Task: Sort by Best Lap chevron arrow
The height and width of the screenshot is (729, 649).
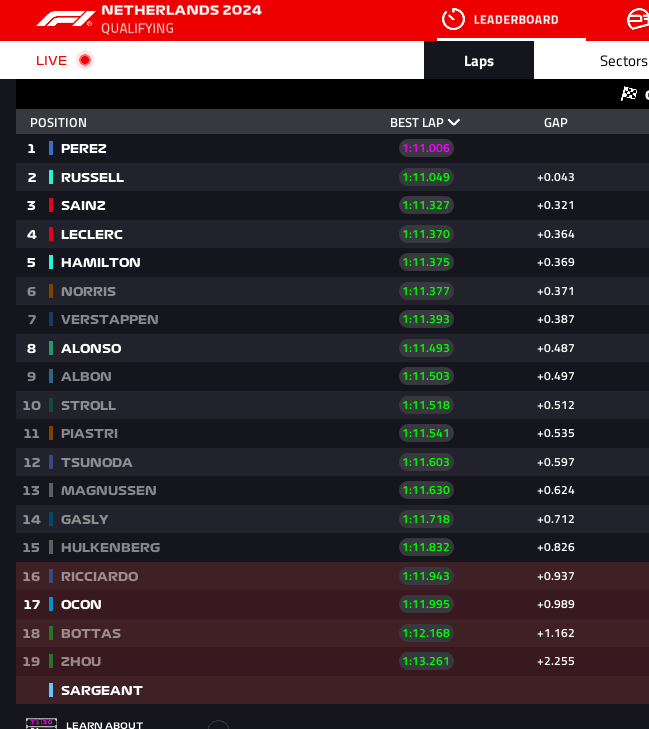Action: (454, 122)
